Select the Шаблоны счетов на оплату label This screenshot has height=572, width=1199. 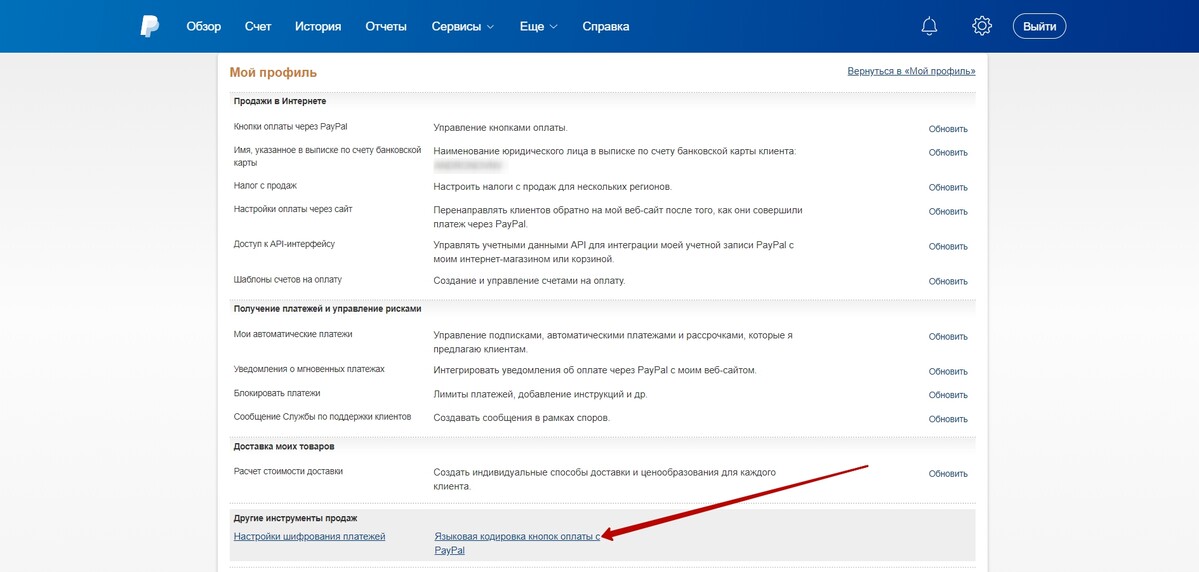pyautogui.click(x=288, y=279)
